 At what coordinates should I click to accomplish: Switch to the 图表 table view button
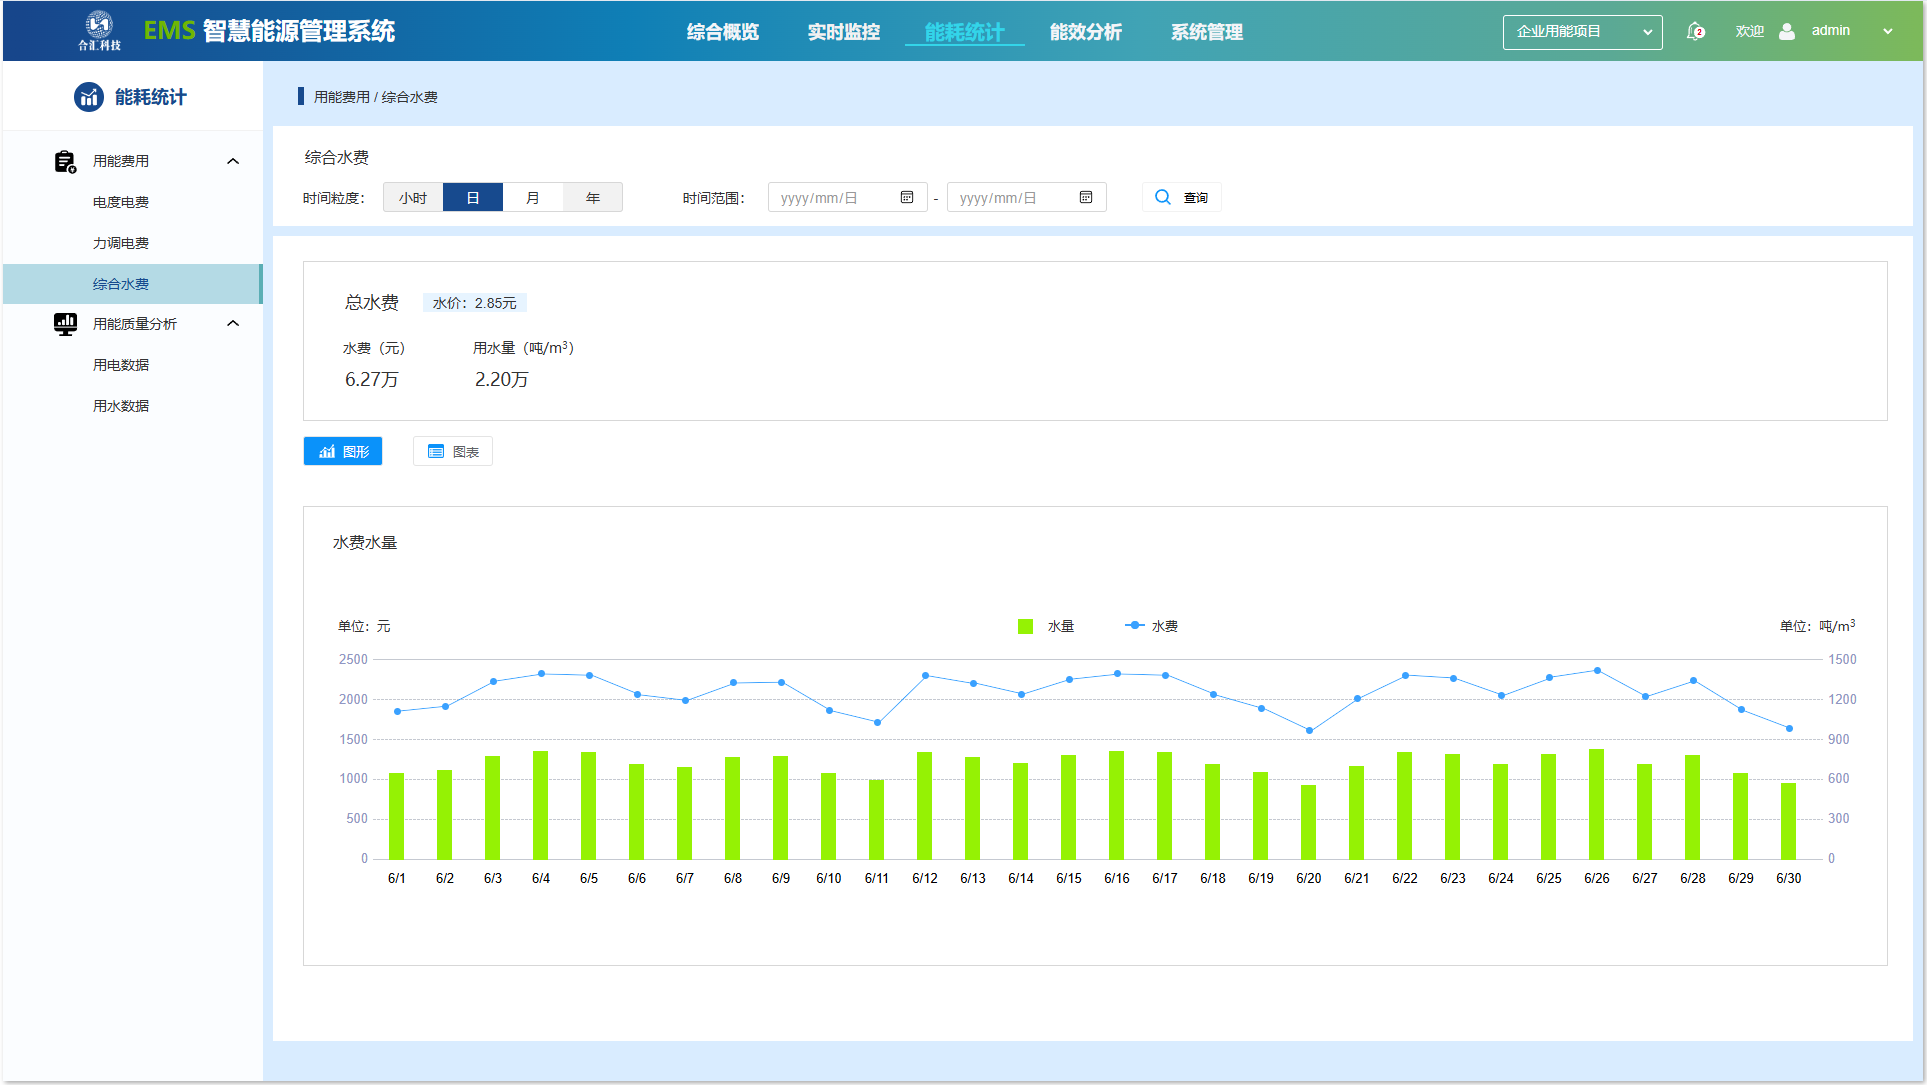453,452
